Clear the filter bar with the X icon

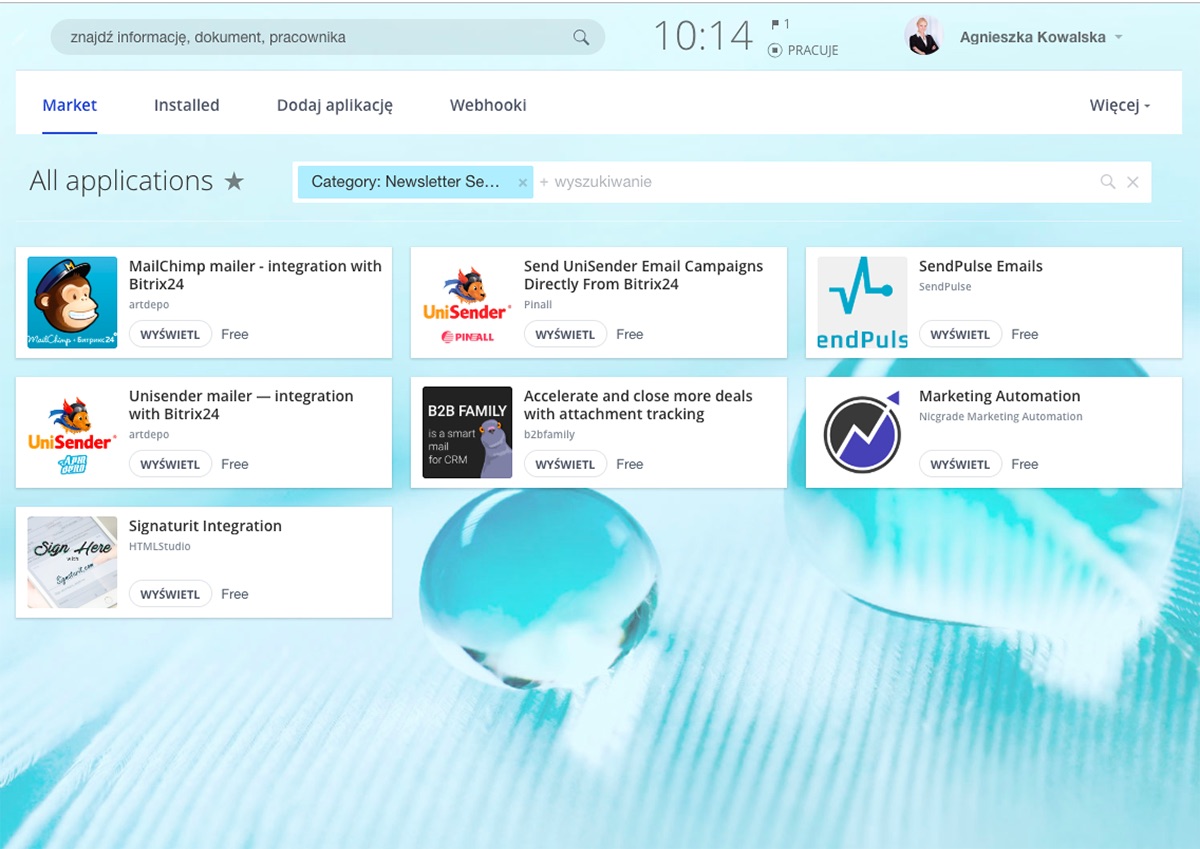click(x=1133, y=182)
